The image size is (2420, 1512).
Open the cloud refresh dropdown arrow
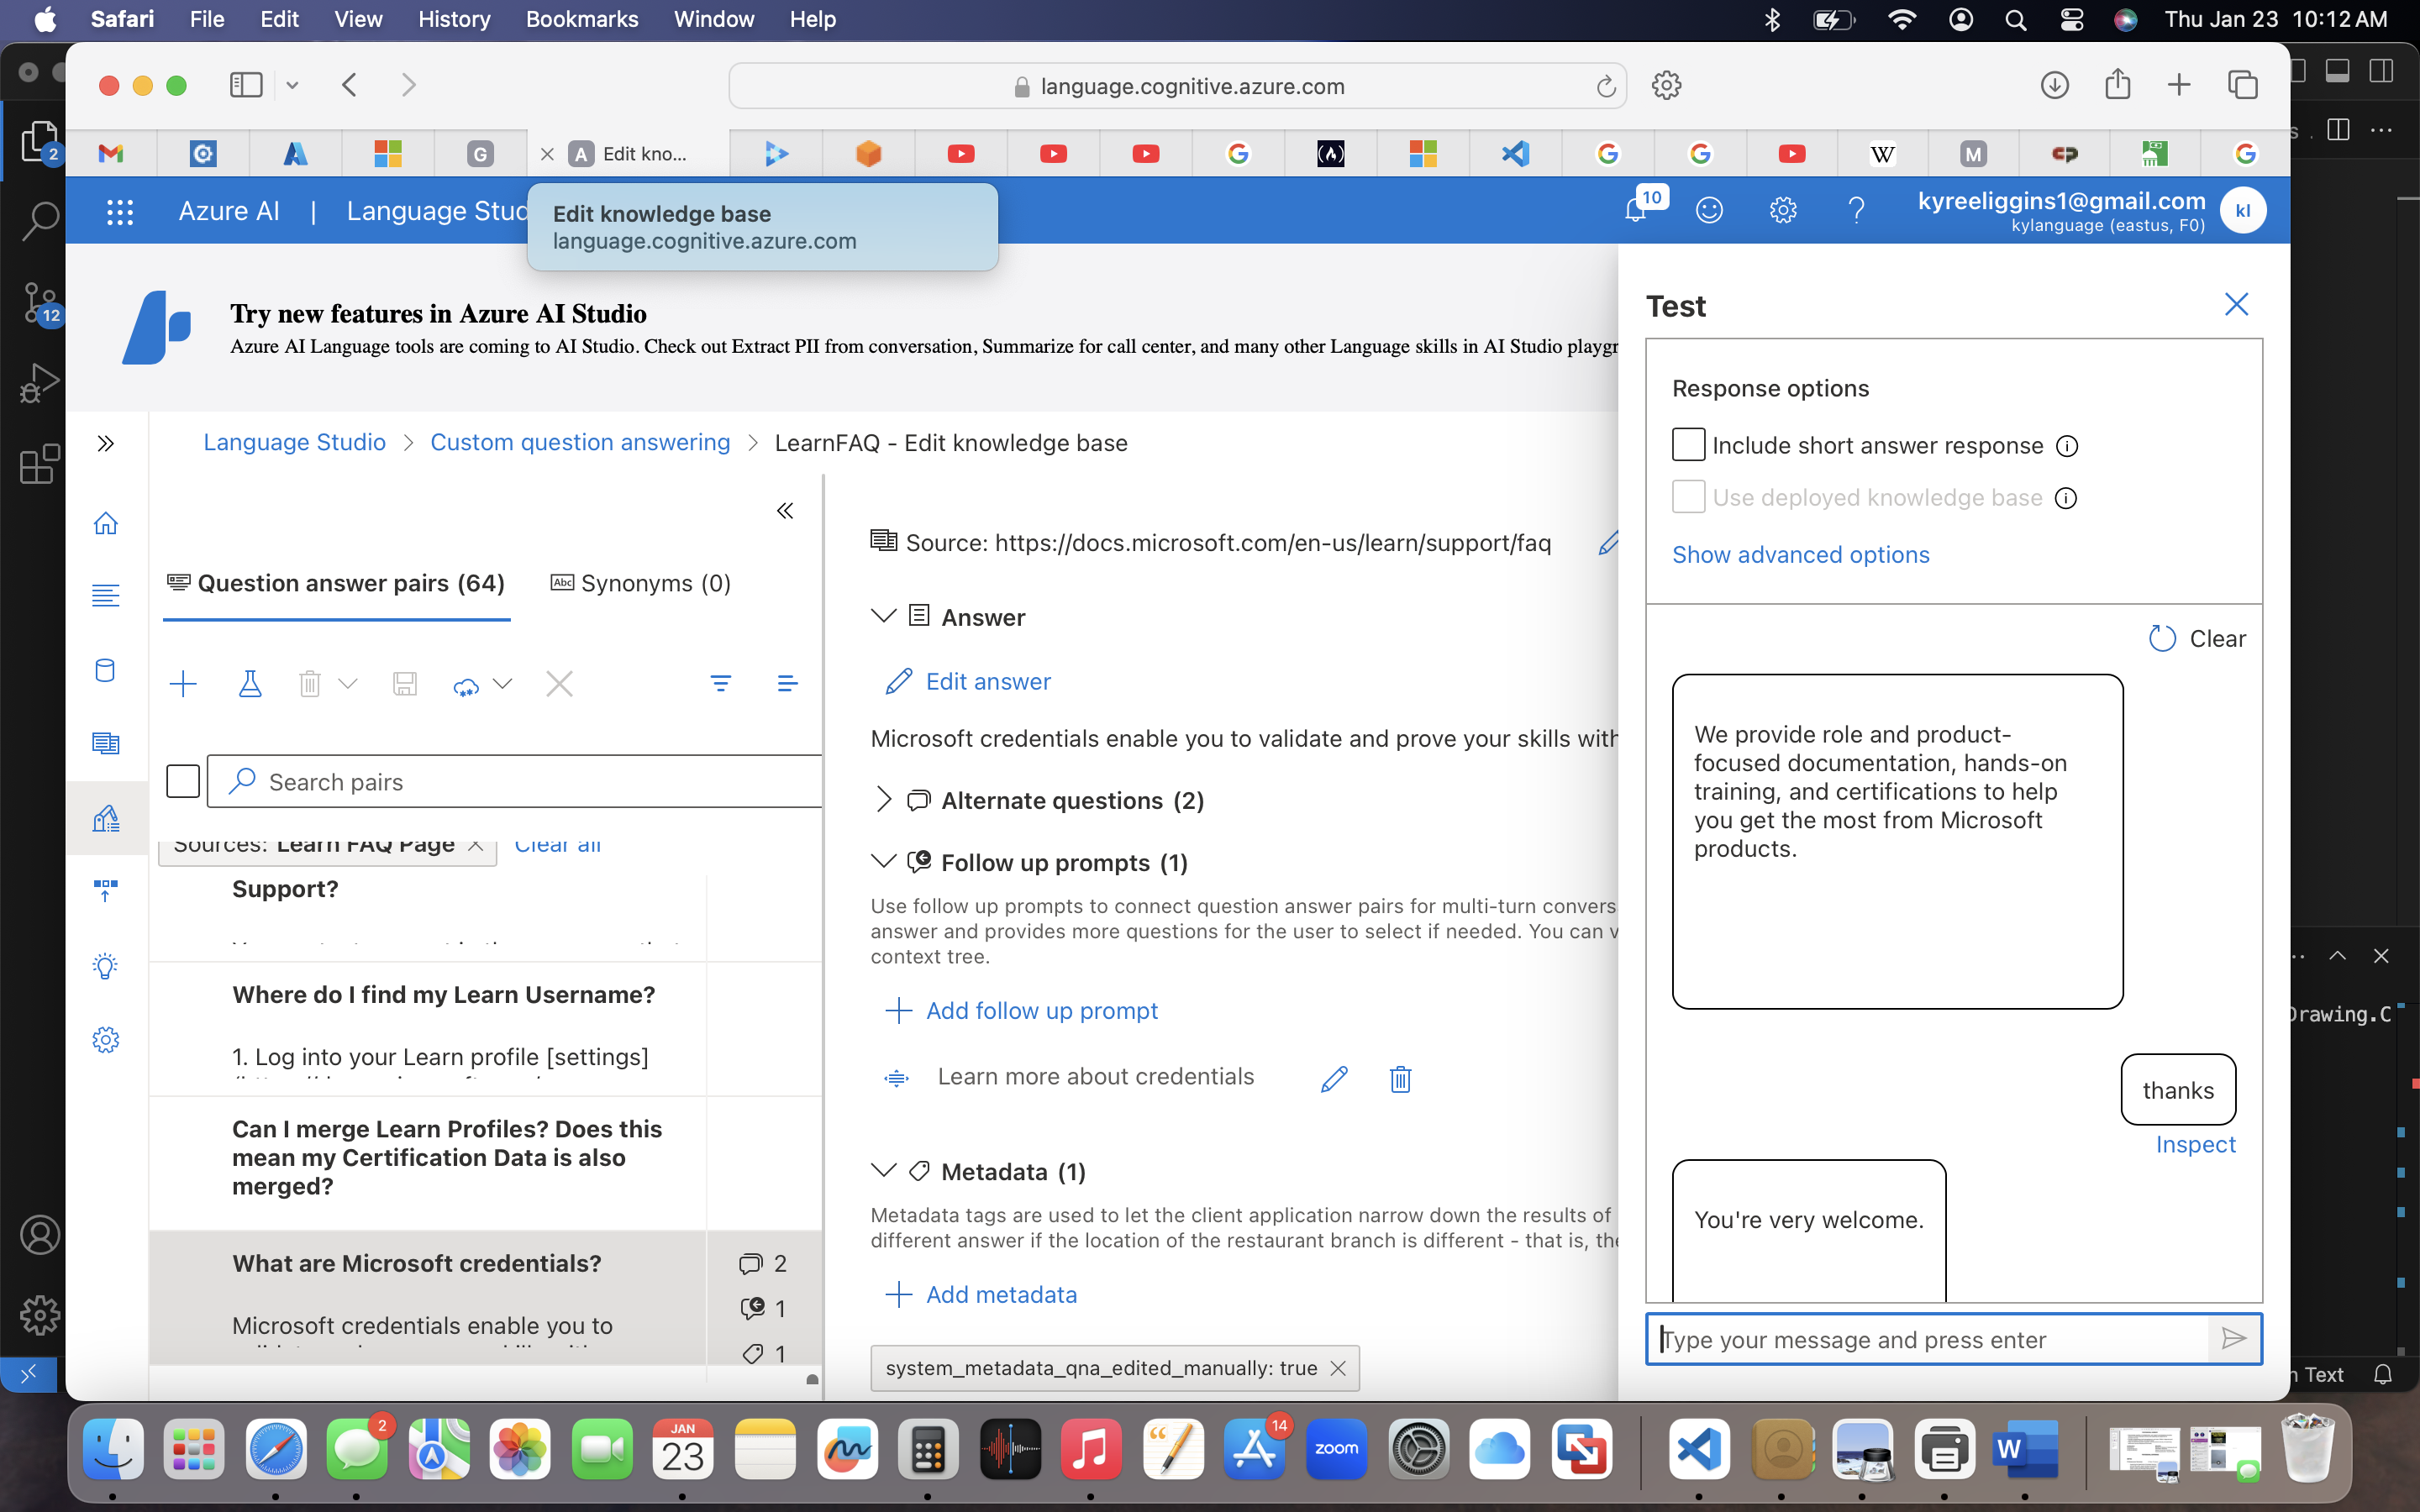pos(503,684)
